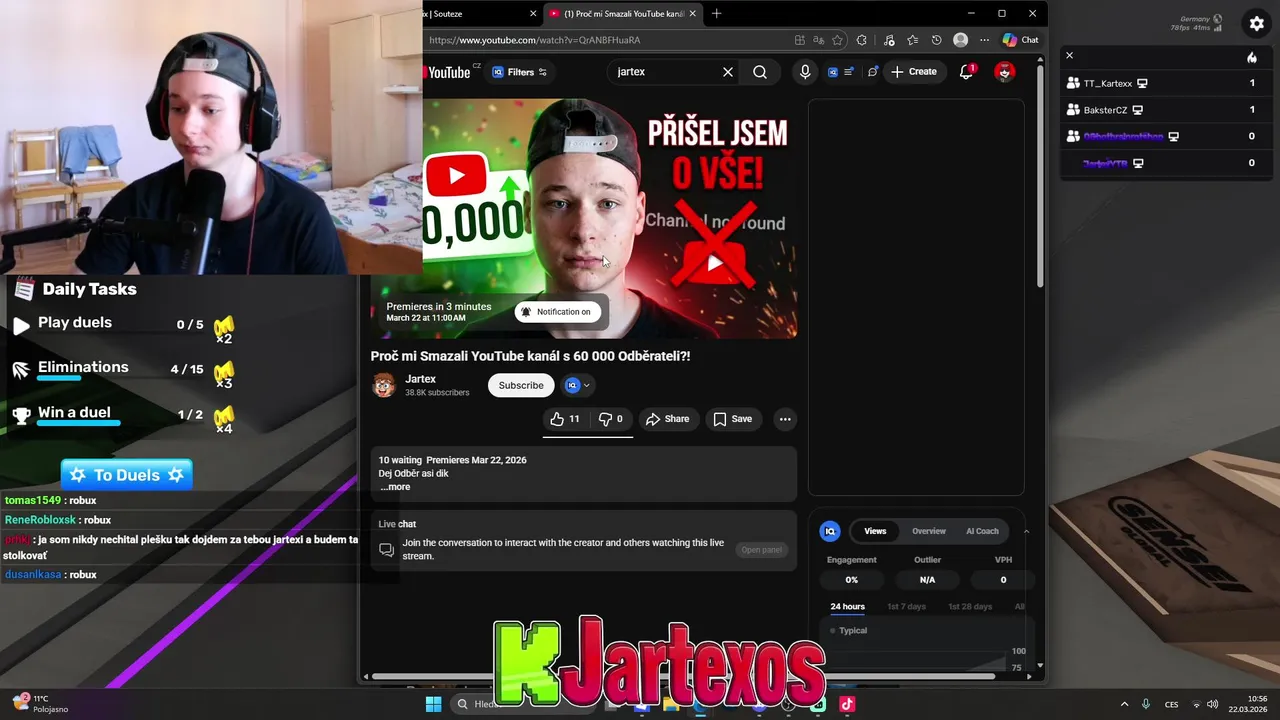
Task: Open browser history clock icon
Action: 936,40
